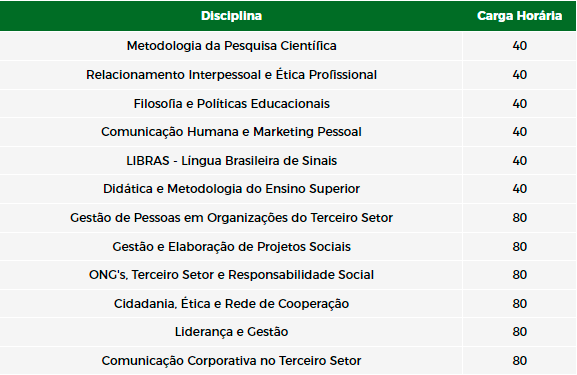Click LIBRAS - Língua Brasileira de Sinais
Screen dimensions: 577x375
[231, 161]
